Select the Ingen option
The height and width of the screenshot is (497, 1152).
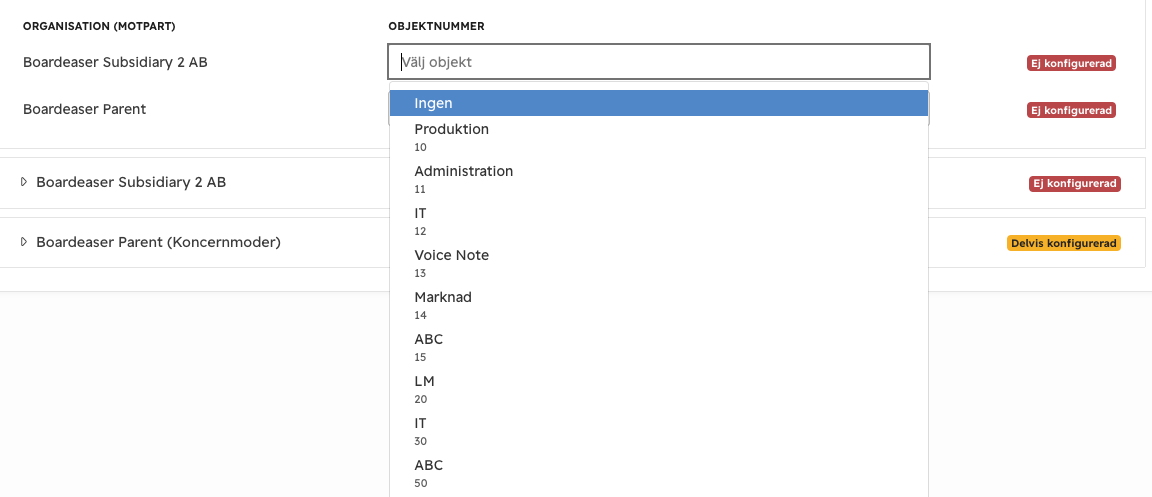[659, 103]
